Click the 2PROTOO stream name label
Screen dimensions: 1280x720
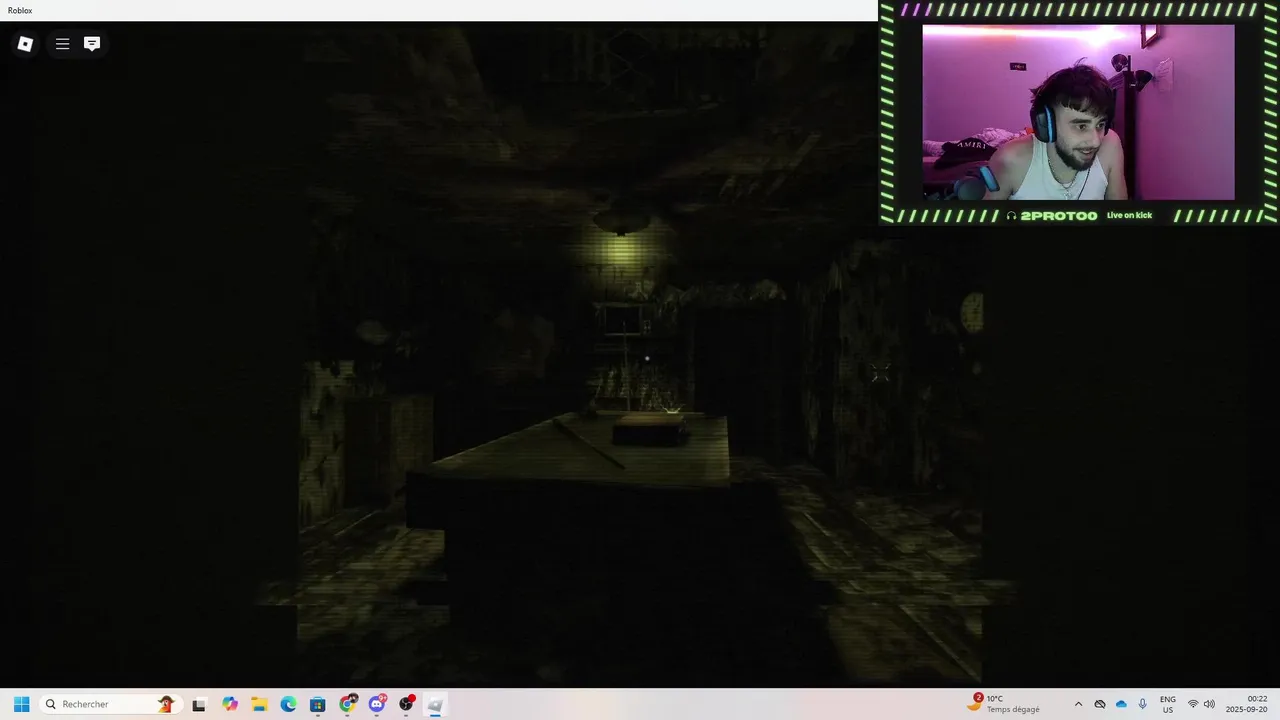tap(1059, 215)
